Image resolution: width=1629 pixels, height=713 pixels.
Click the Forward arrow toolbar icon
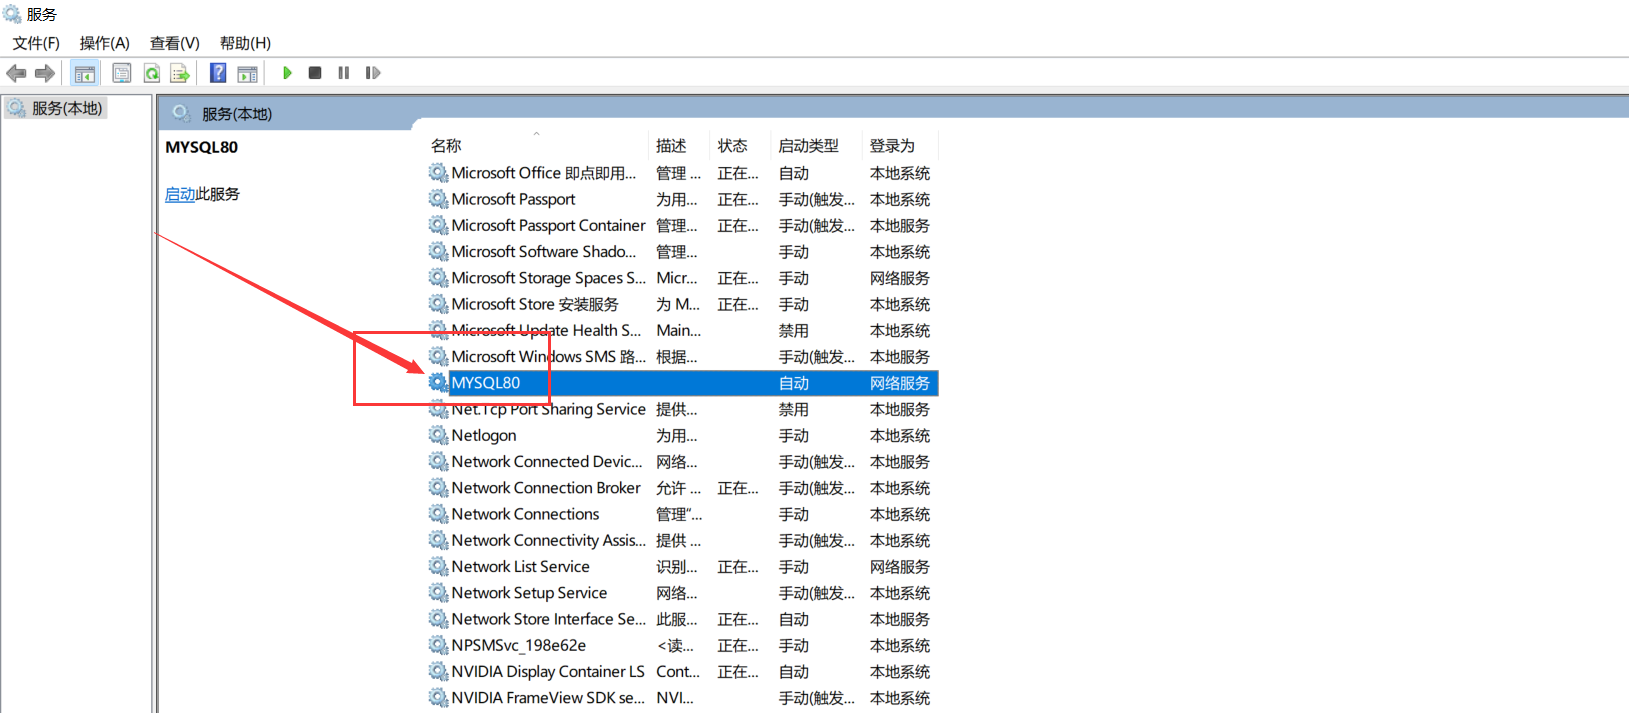pos(45,73)
